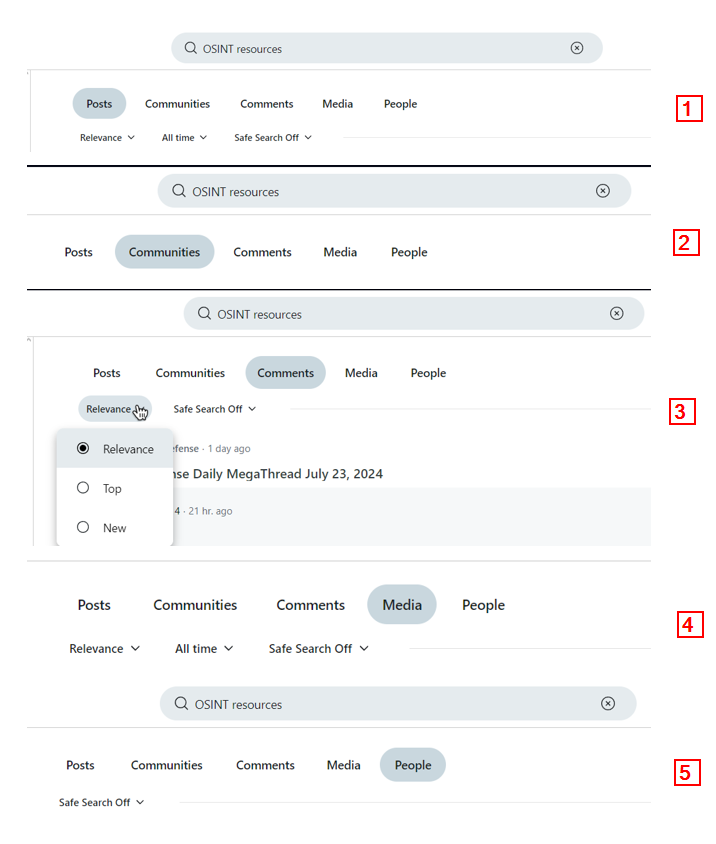Click the clear (X) icon in section 2's search bar
Viewport: 716px width, 844px height.
602,191
